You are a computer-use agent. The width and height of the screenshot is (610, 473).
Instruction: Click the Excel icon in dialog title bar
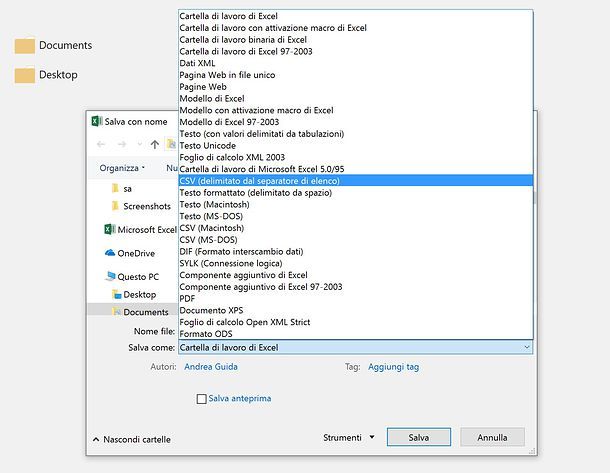click(x=96, y=121)
